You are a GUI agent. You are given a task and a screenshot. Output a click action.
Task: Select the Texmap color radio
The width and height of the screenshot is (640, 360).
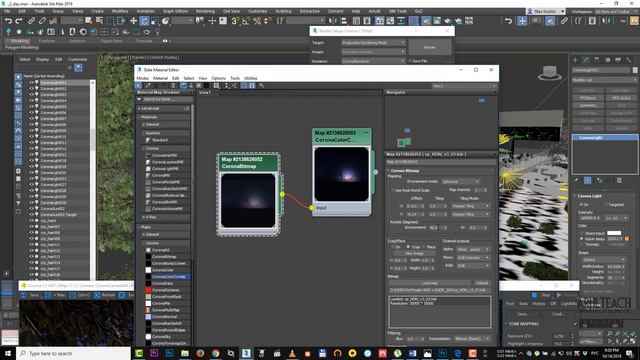coord(582,244)
